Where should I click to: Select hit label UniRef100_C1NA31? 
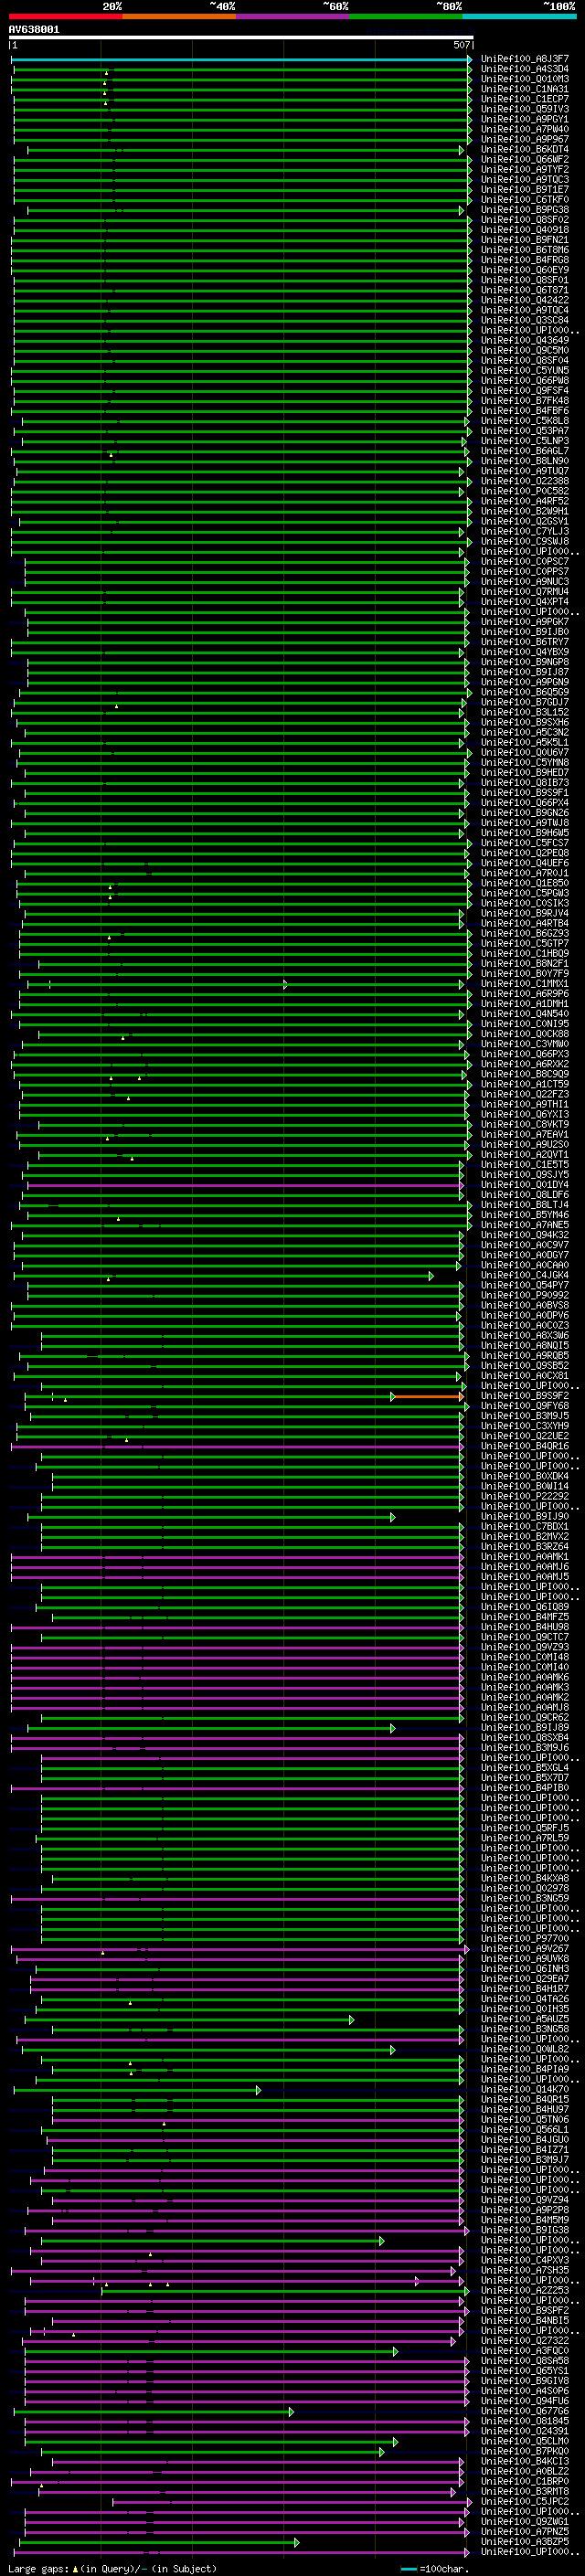[524, 89]
